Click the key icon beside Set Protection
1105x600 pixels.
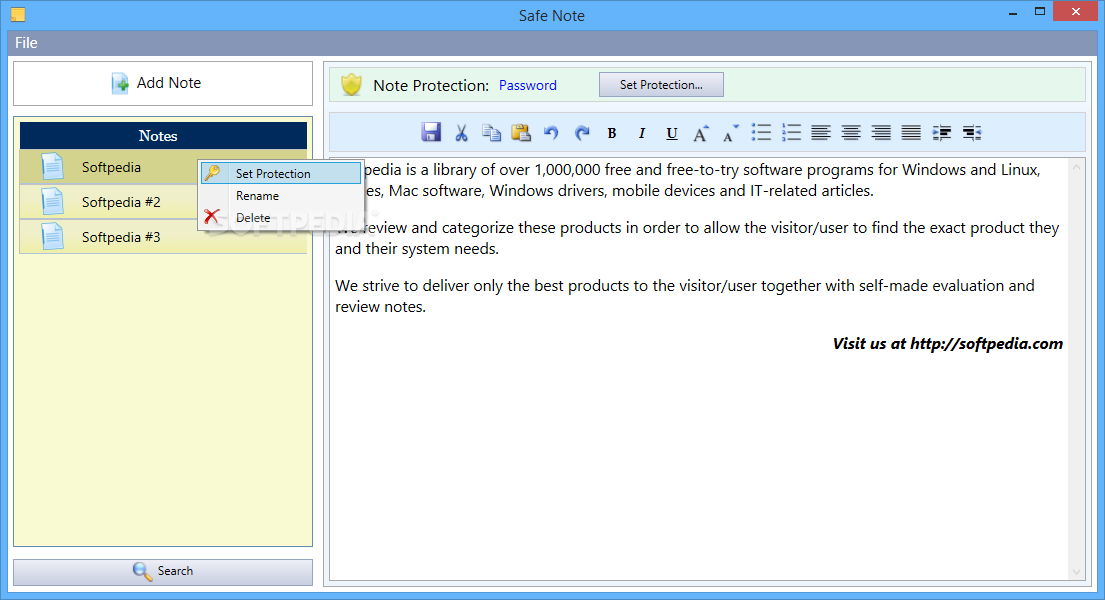212,173
